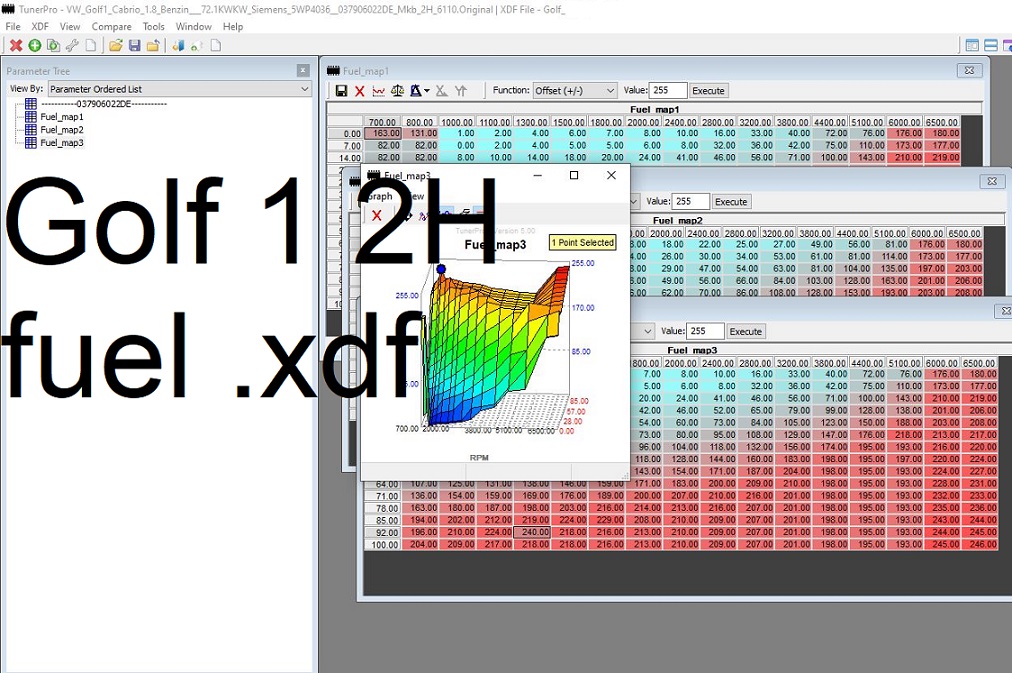Click Execute in the Fuel_map2 window

coord(730,201)
